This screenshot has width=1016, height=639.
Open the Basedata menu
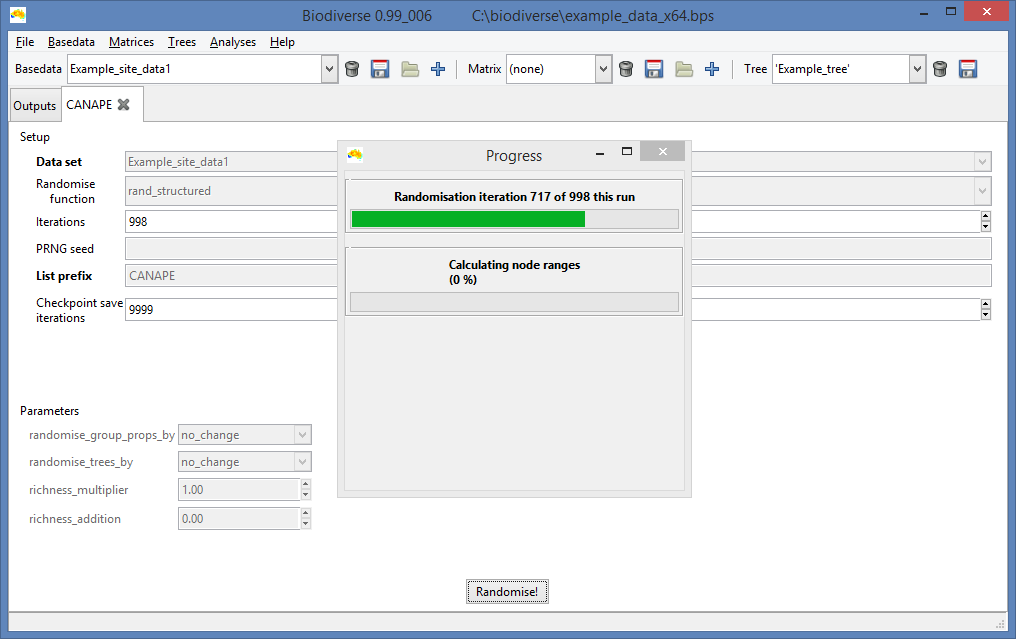(71, 42)
